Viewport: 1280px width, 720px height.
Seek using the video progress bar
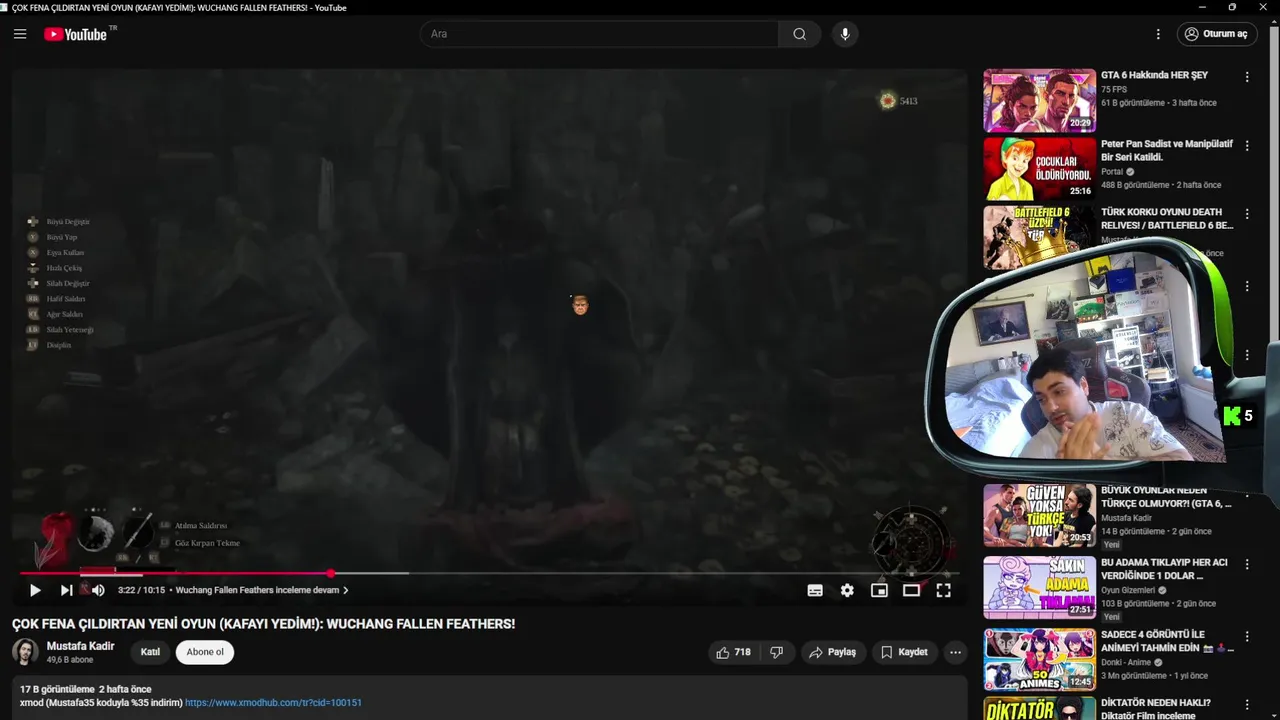(x=490, y=573)
